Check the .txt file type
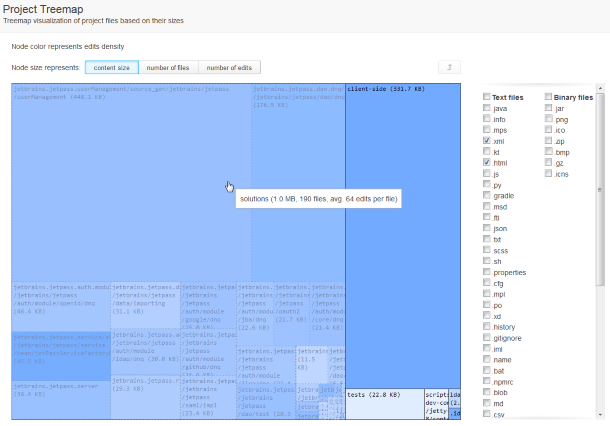This screenshot has height=426, width=610. point(487,238)
